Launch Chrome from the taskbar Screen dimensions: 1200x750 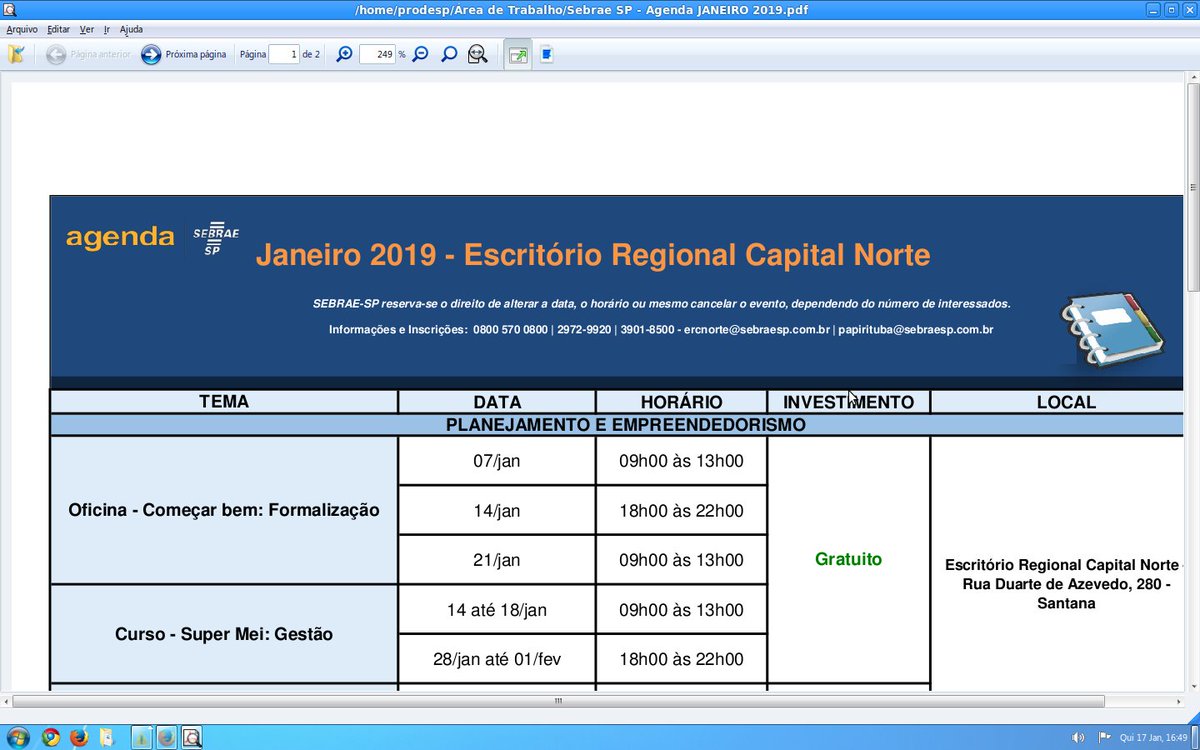pos(51,738)
